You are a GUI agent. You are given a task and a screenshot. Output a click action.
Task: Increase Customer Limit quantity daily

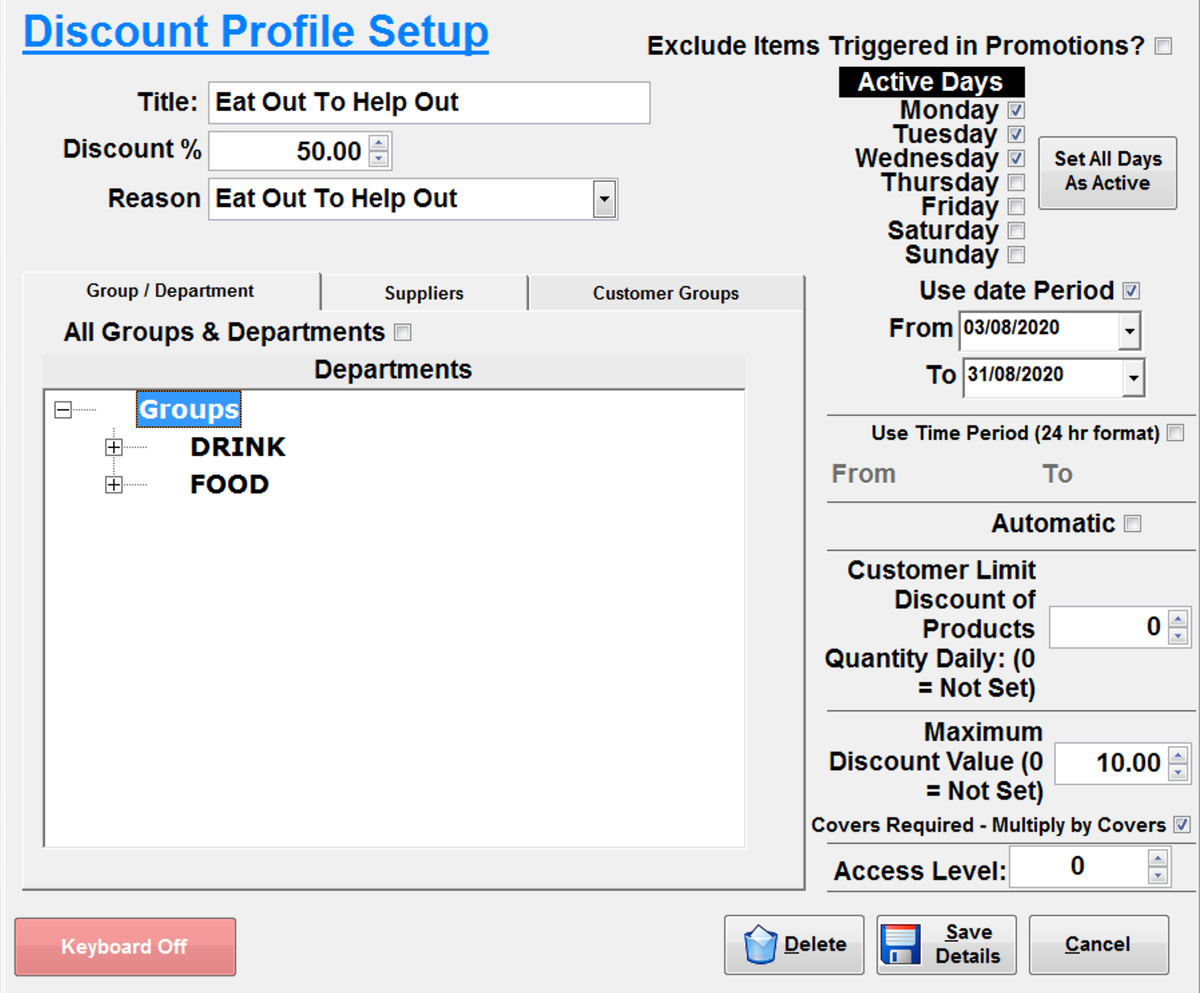click(x=1178, y=620)
